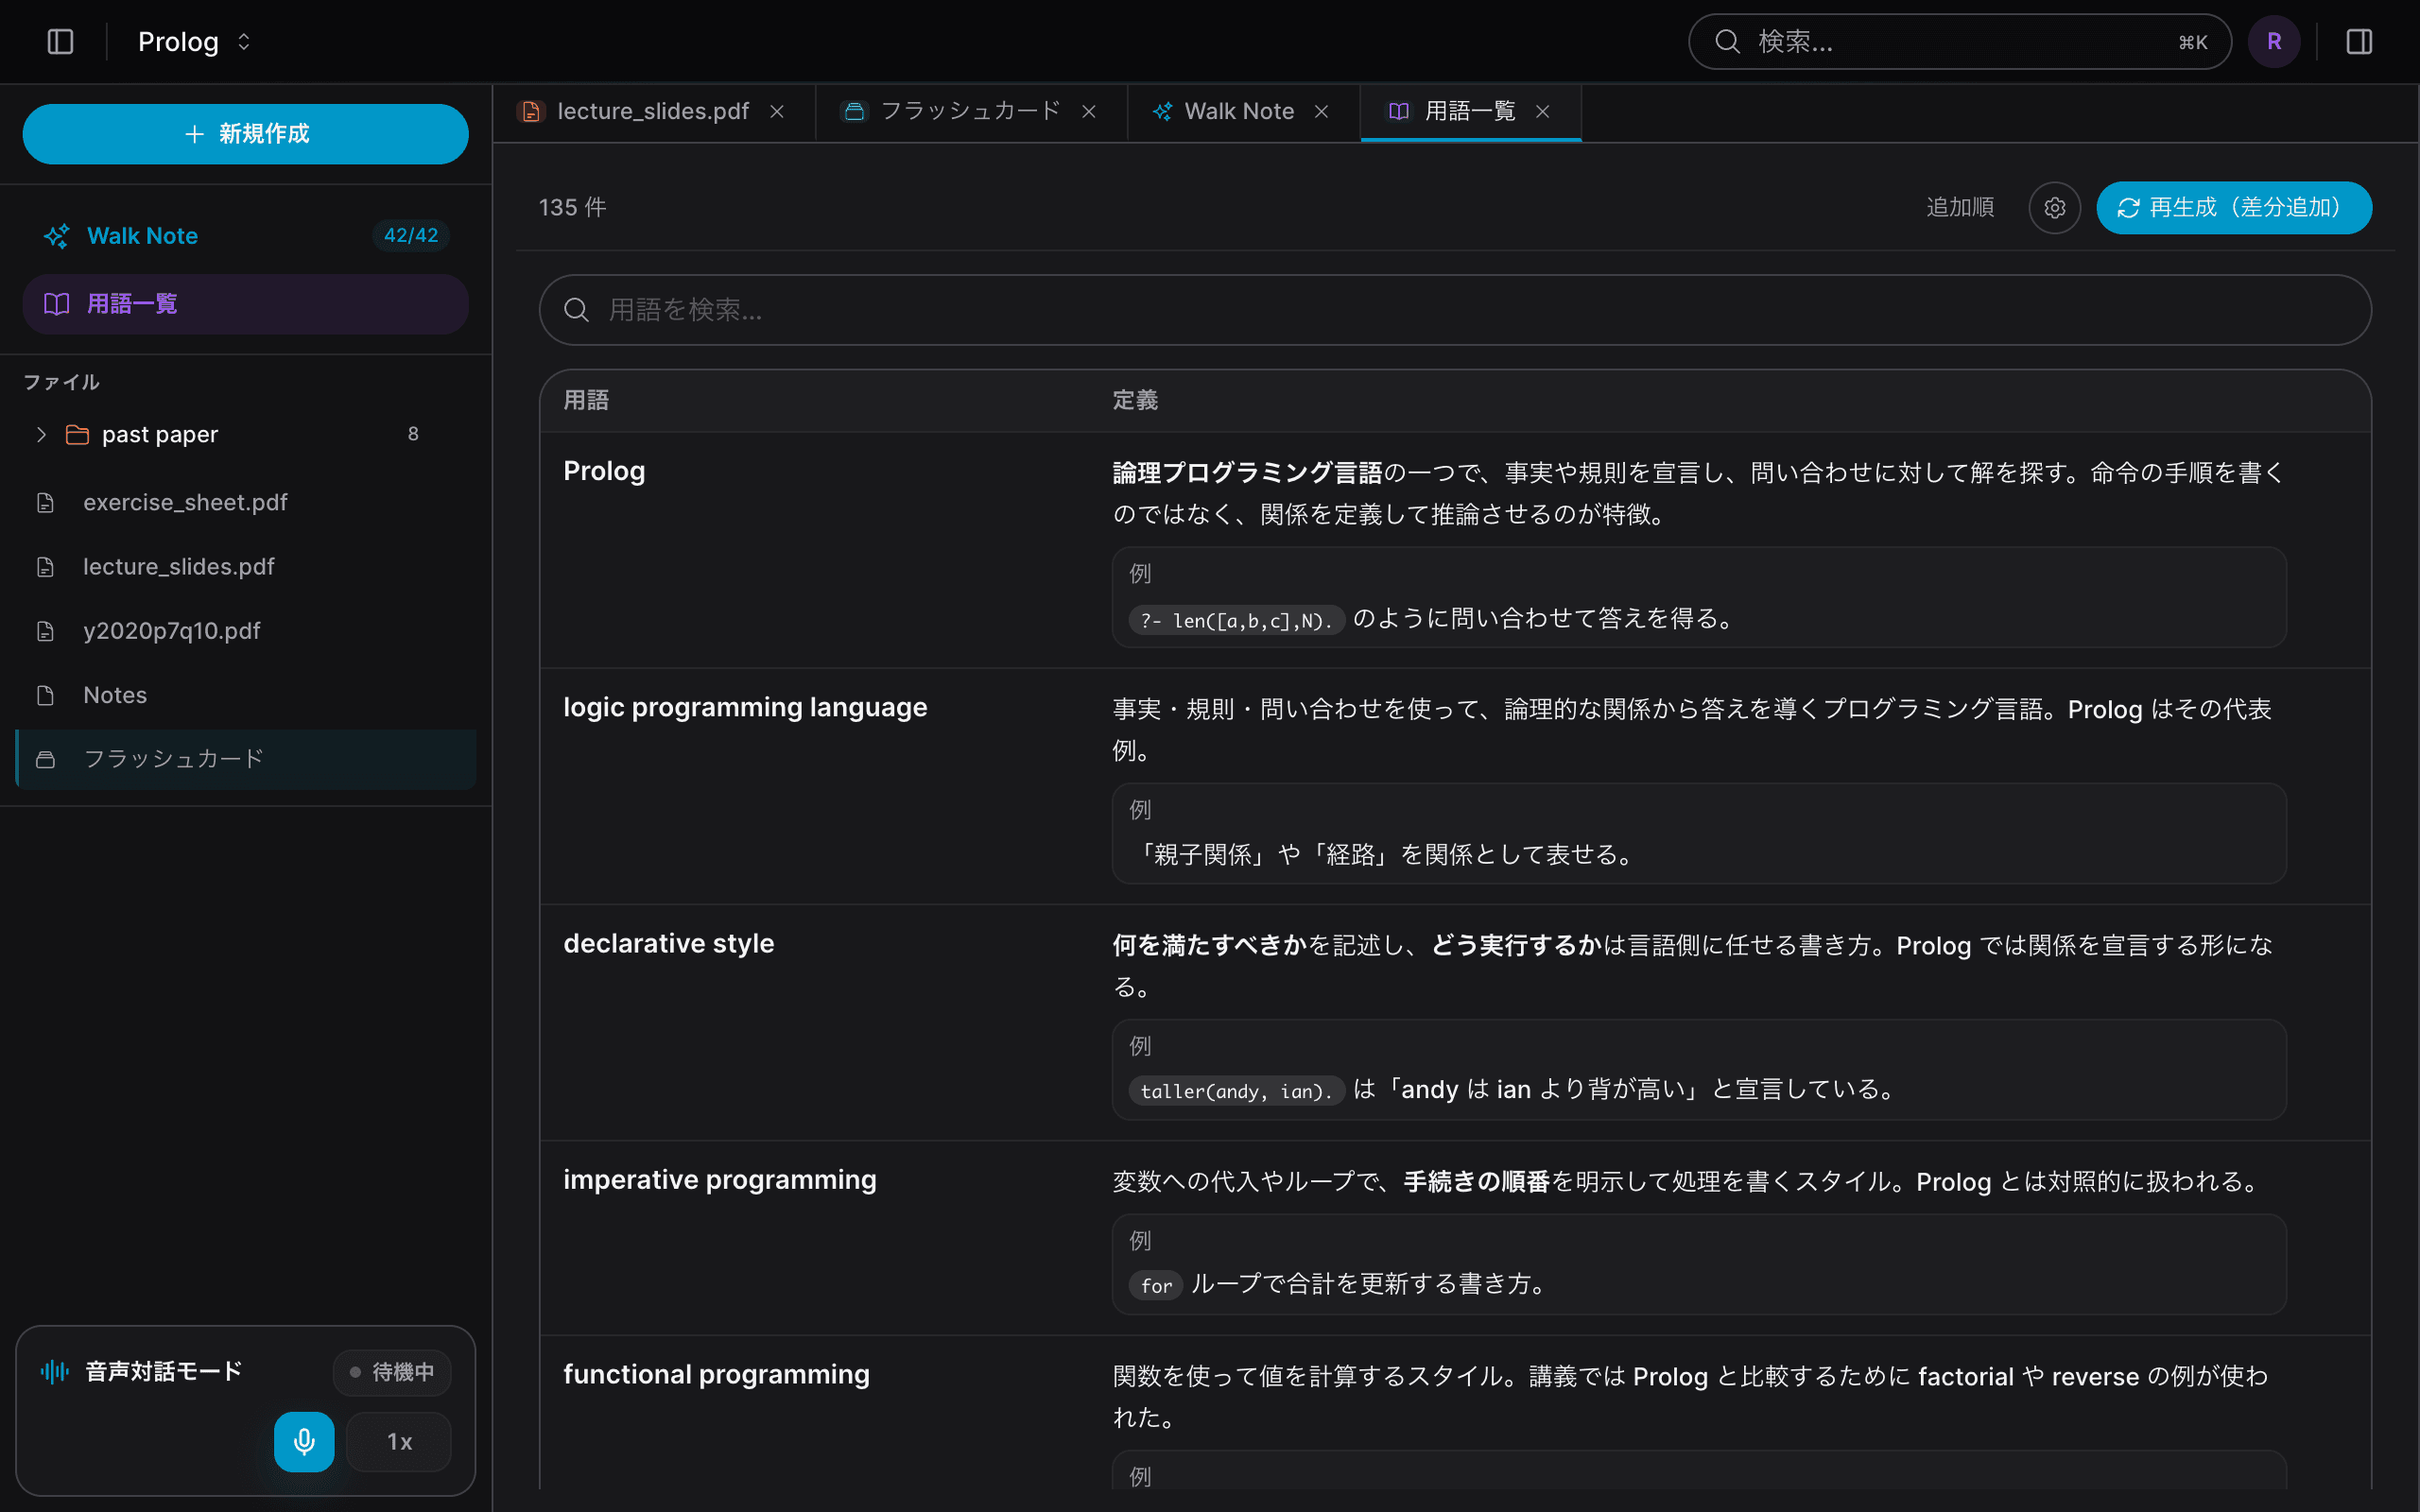Screen dimensions: 2420x1512
Task: Click the y2020p7q10.pdf file icon
Action: pos(45,631)
